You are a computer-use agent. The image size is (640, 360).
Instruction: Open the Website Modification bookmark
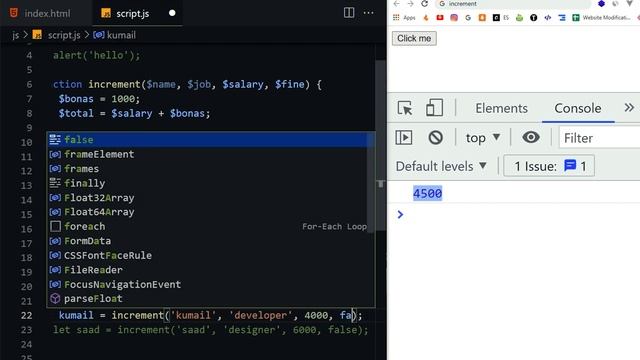(601, 18)
